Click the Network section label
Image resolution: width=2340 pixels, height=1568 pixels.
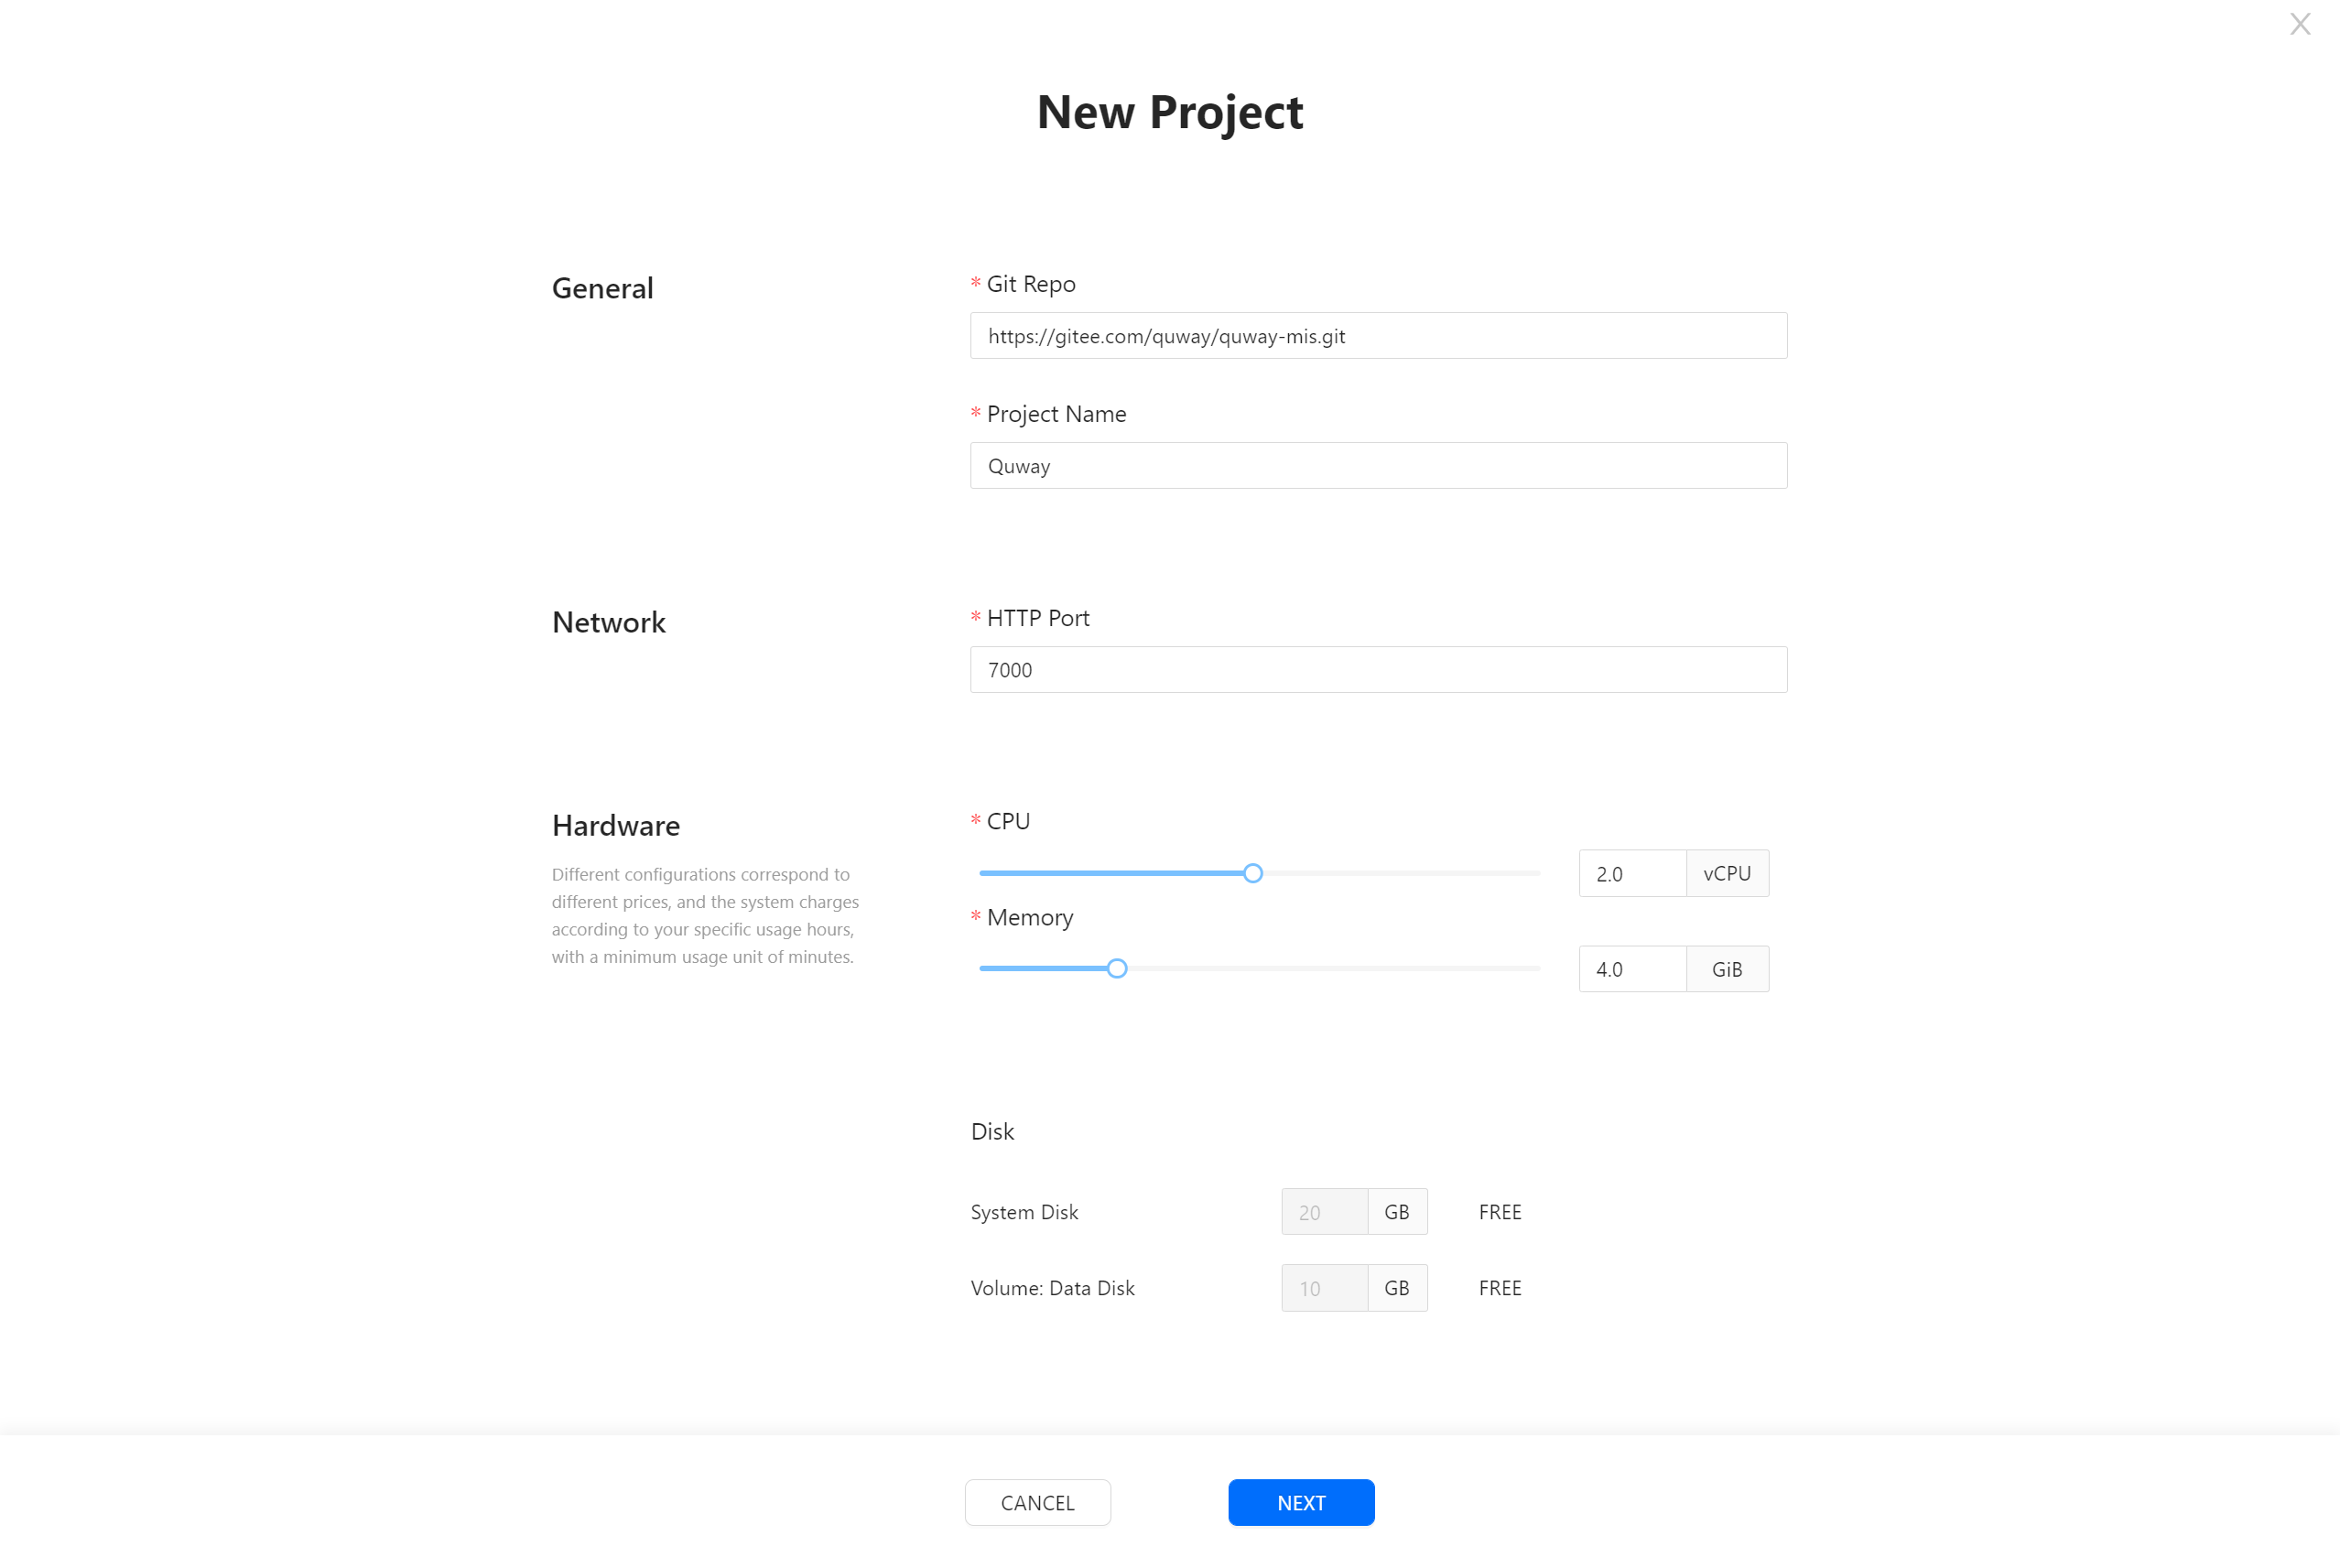coord(607,622)
